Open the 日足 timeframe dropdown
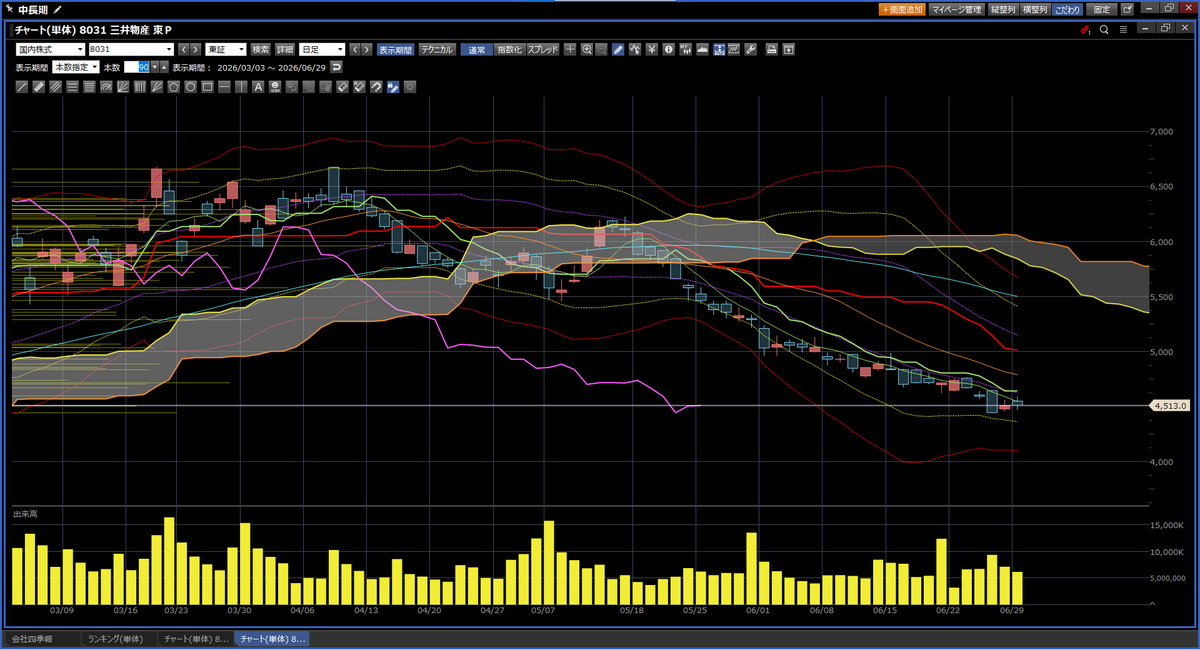1200x650 pixels. (x=322, y=49)
